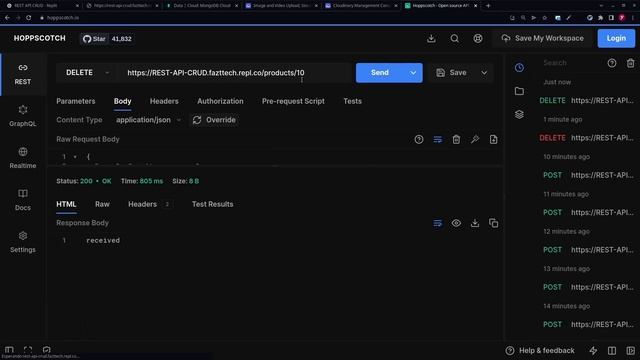This screenshot has width=640, height=360.
Task: Switch to the response Headers tab
Action: 149,204
